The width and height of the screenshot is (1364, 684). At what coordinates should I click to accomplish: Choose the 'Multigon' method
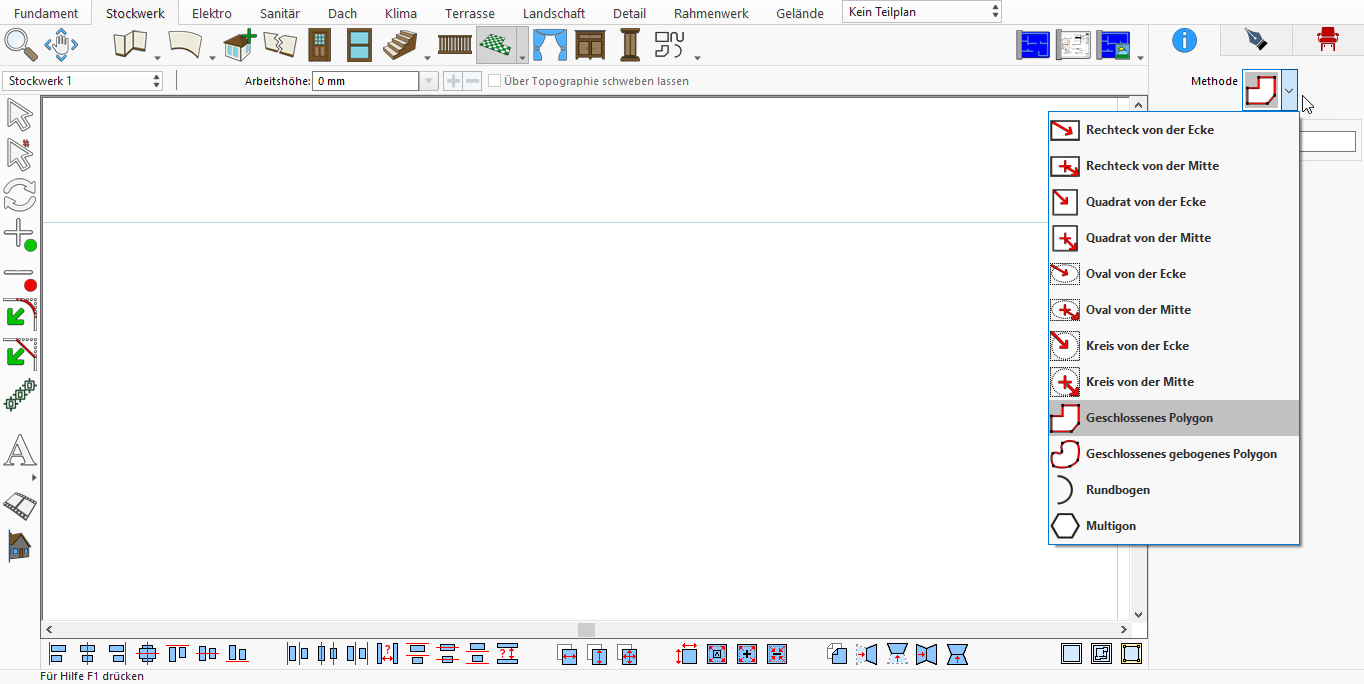(x=1174, y=526)
